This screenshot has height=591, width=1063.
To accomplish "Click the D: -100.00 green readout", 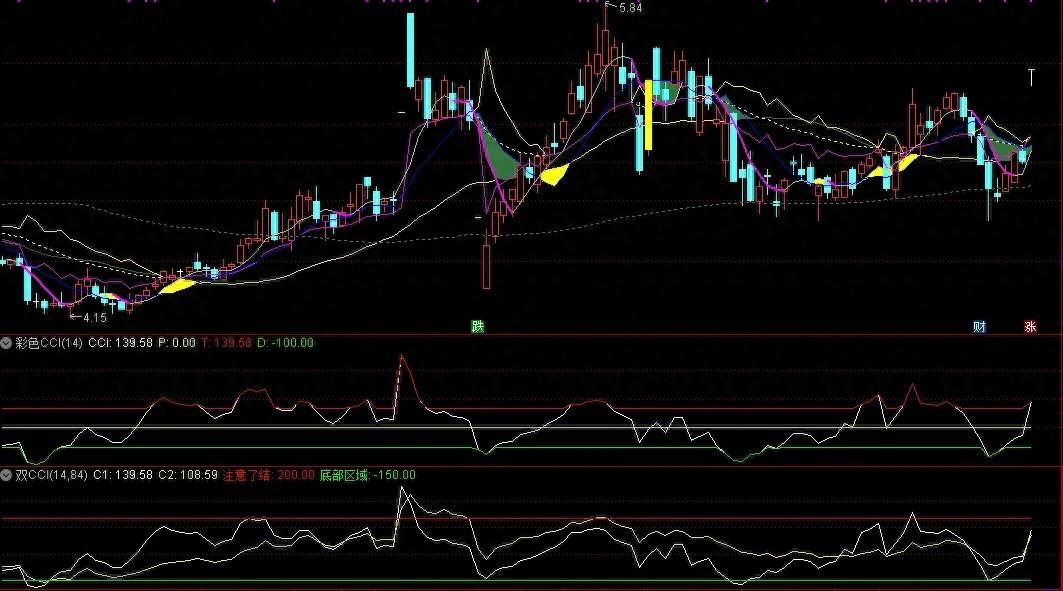I will click(286, 343).
